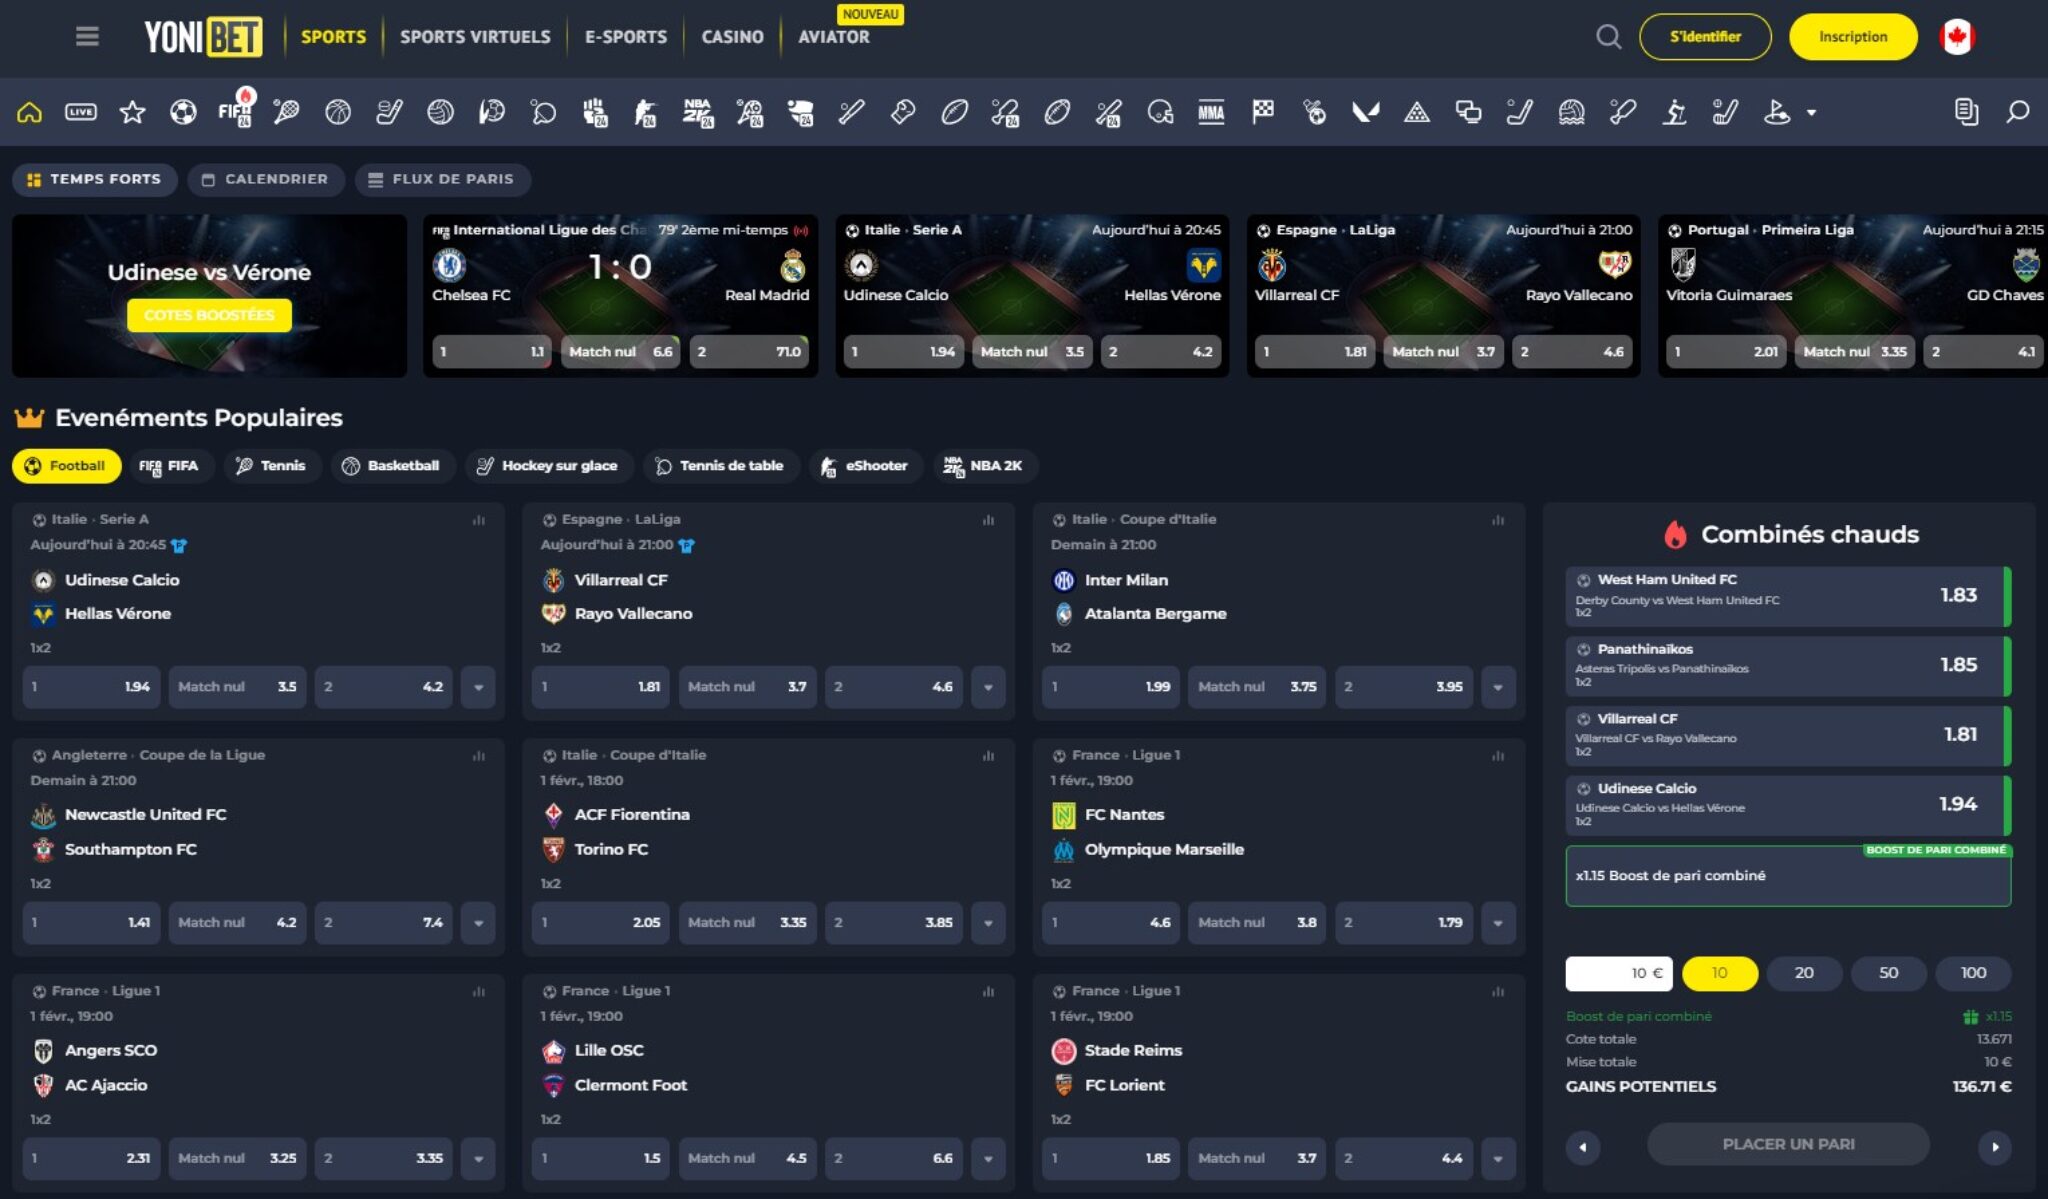Select Match nul 4.2 for Newcastle vs Southampton
2048x1199 pixels.
(x=237, y=923)
